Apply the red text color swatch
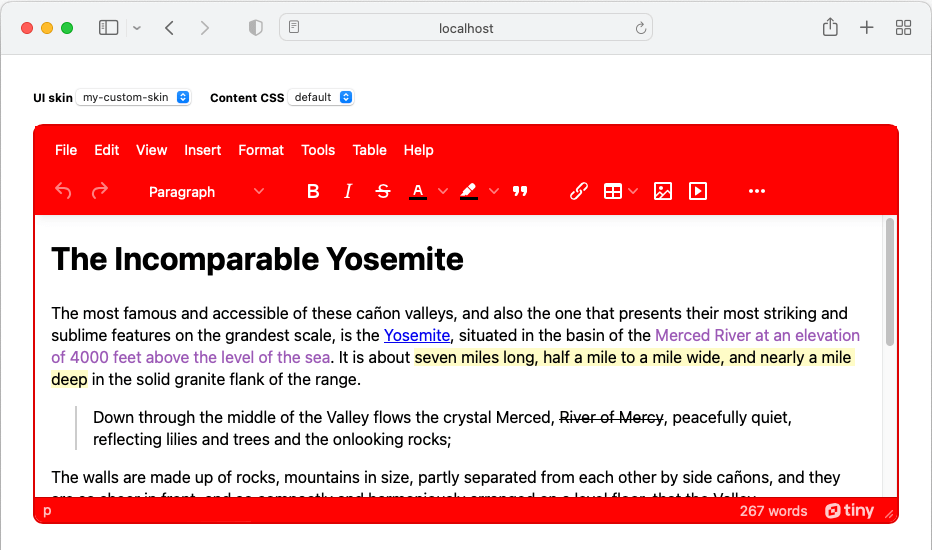This screenshot has width=932, height=550. click(x=418, y=191)
